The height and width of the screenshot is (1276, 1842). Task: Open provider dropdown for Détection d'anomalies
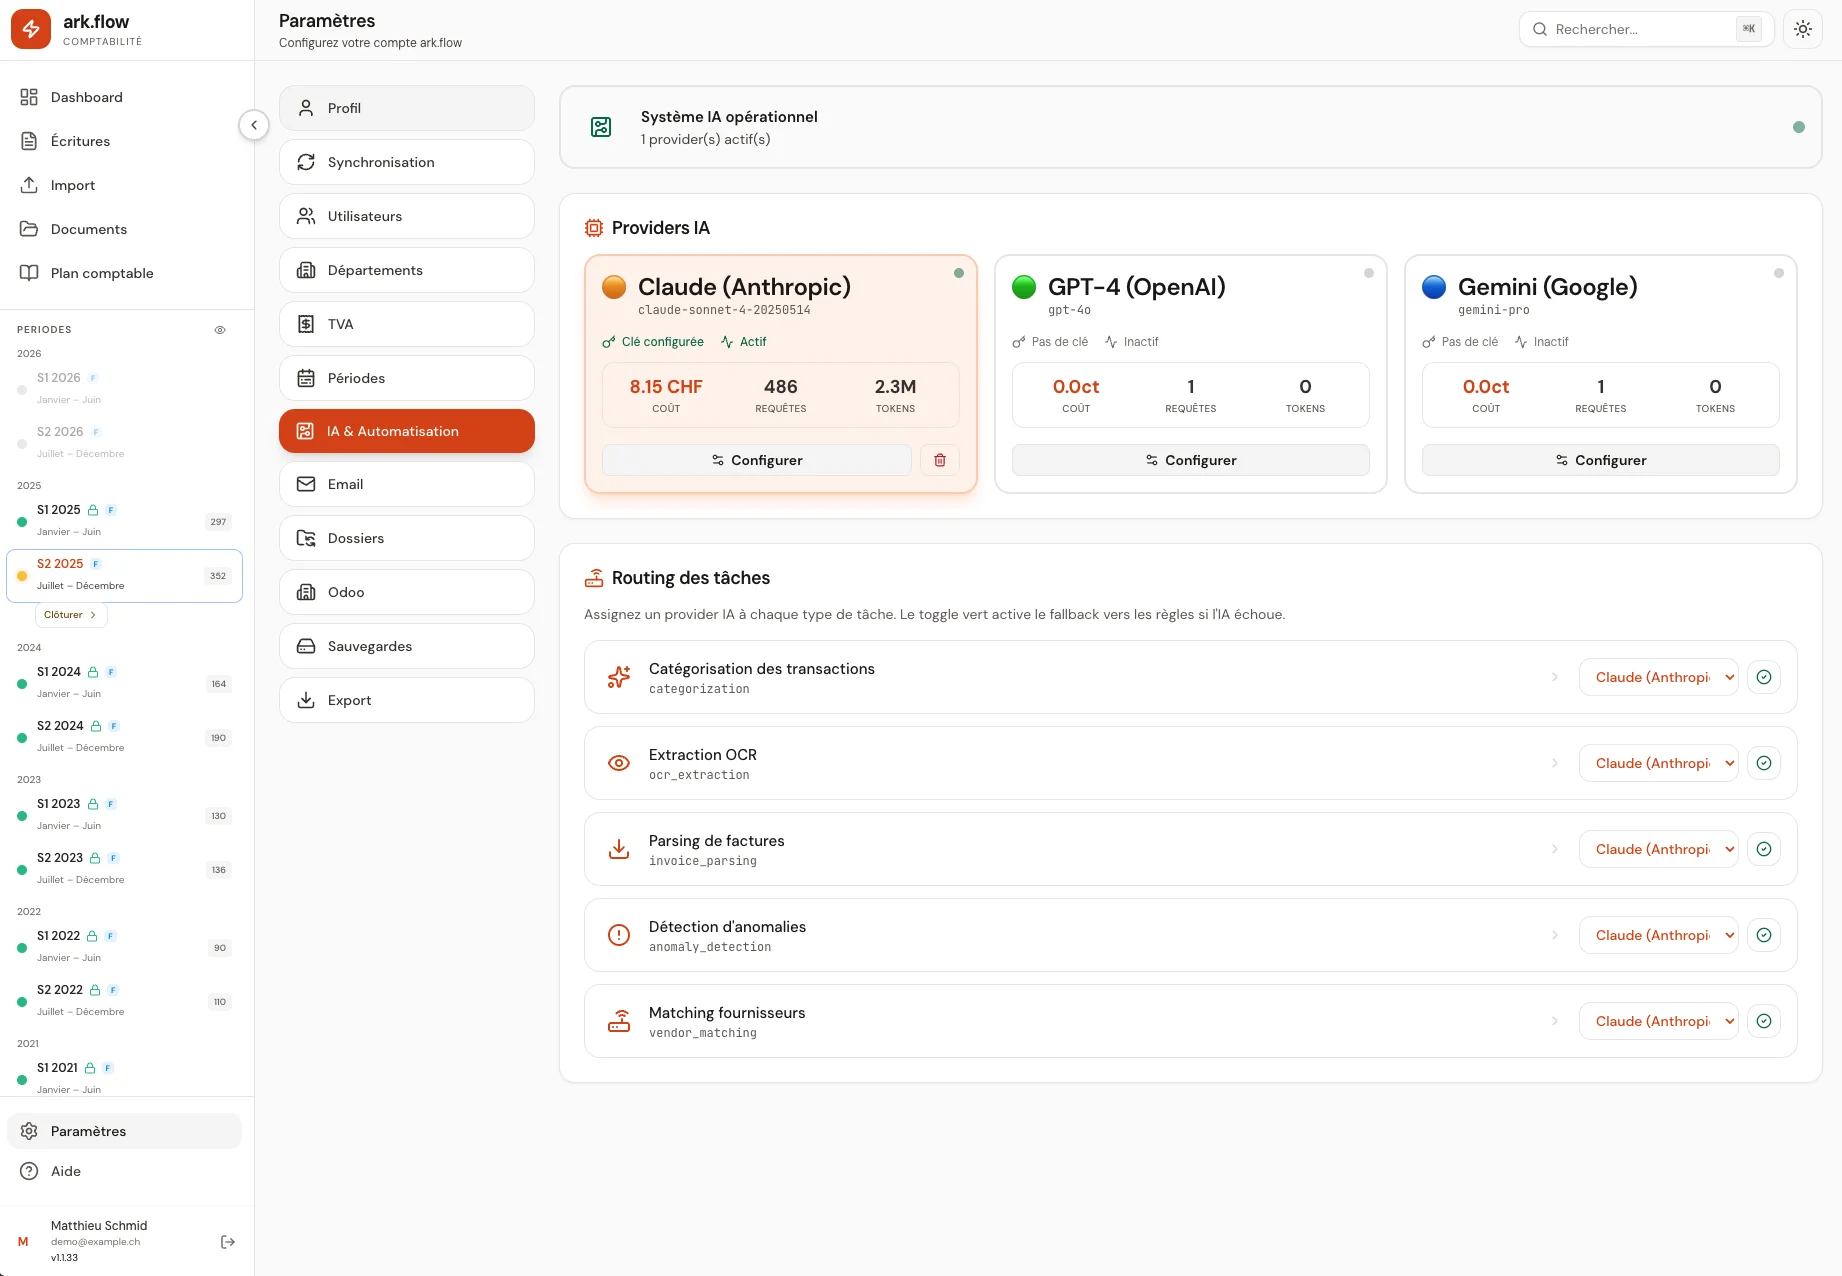coord(1658,935)
